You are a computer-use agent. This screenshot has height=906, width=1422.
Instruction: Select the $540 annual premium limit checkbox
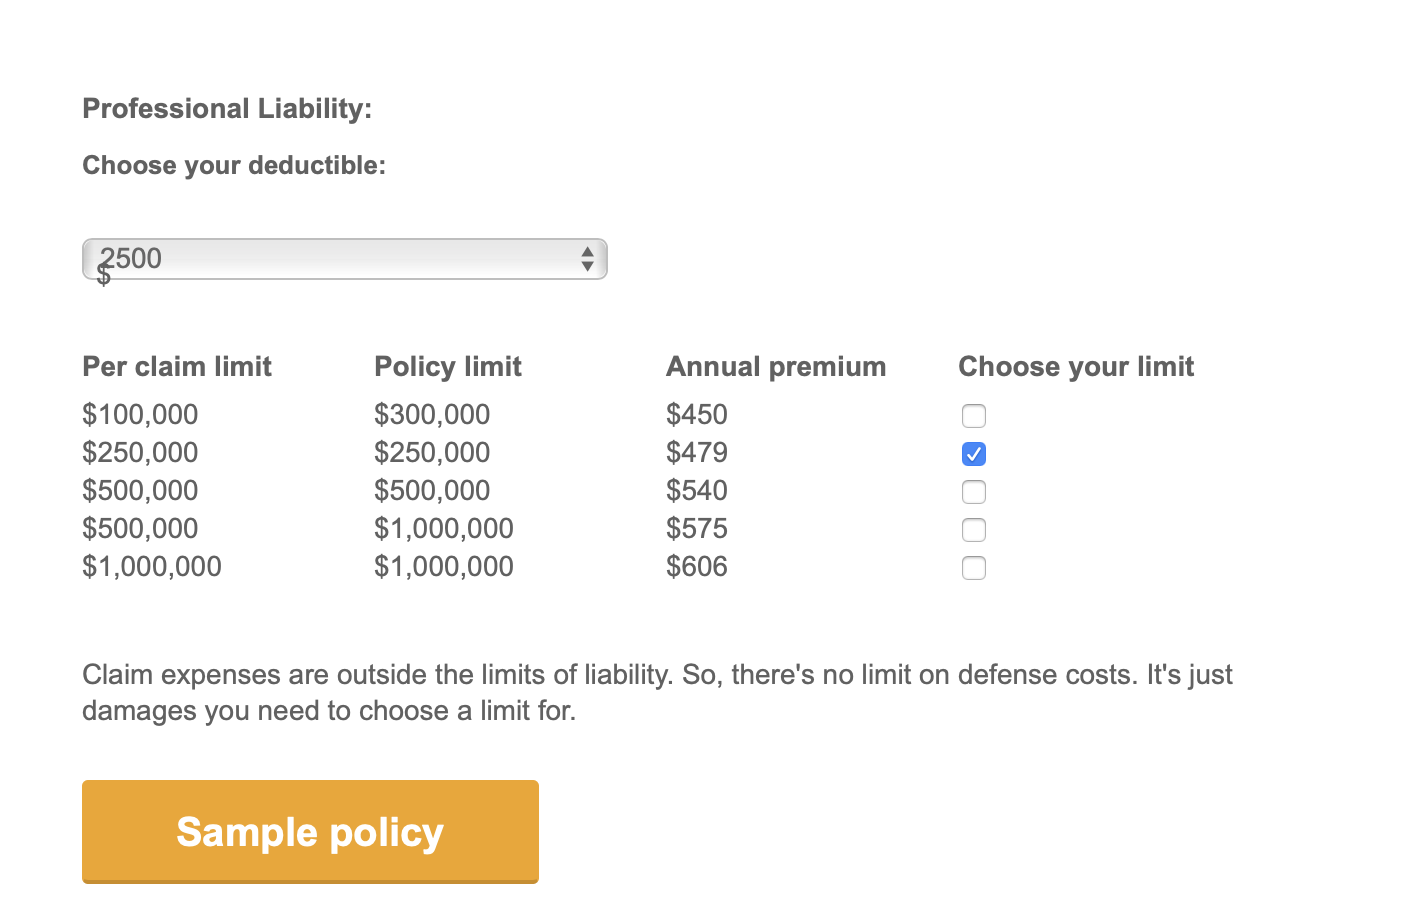click(x=973, y=491)
